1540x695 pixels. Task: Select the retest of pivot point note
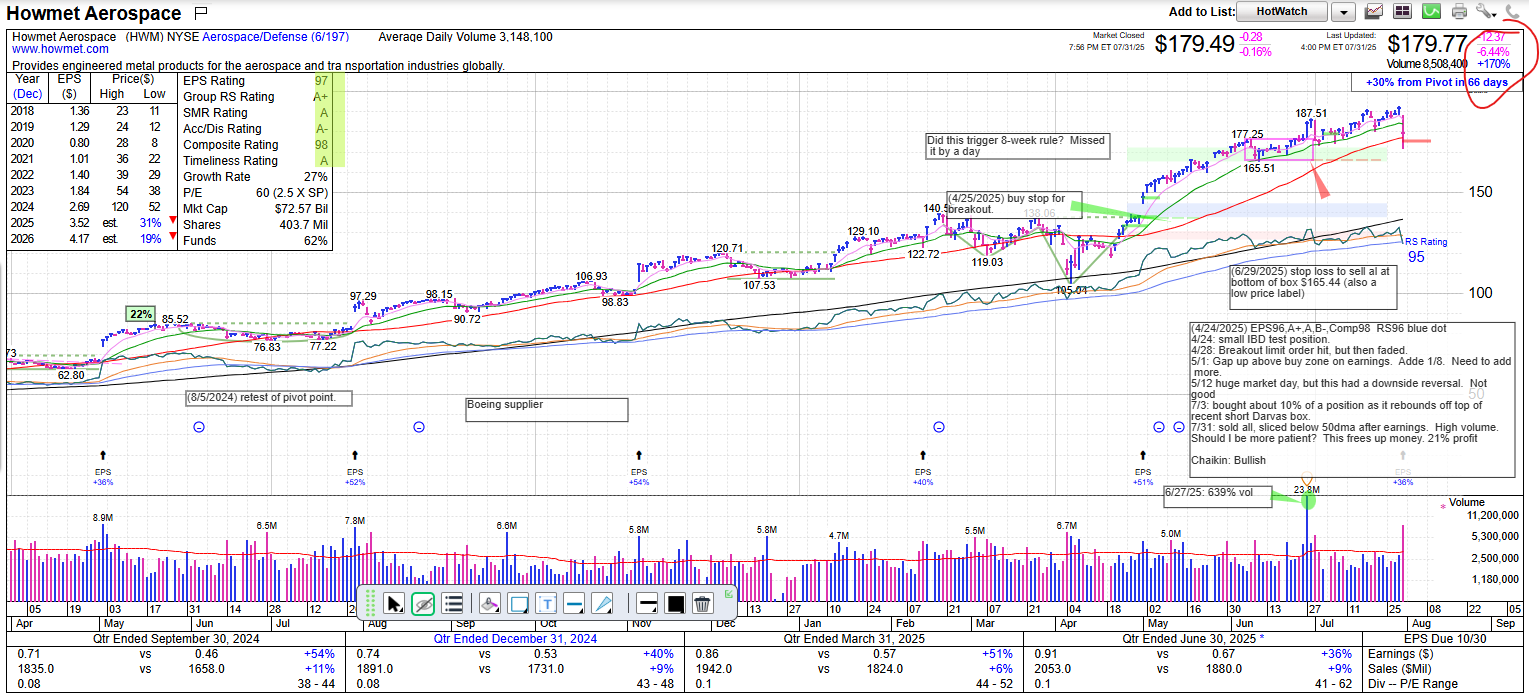(x=269, y=398)
